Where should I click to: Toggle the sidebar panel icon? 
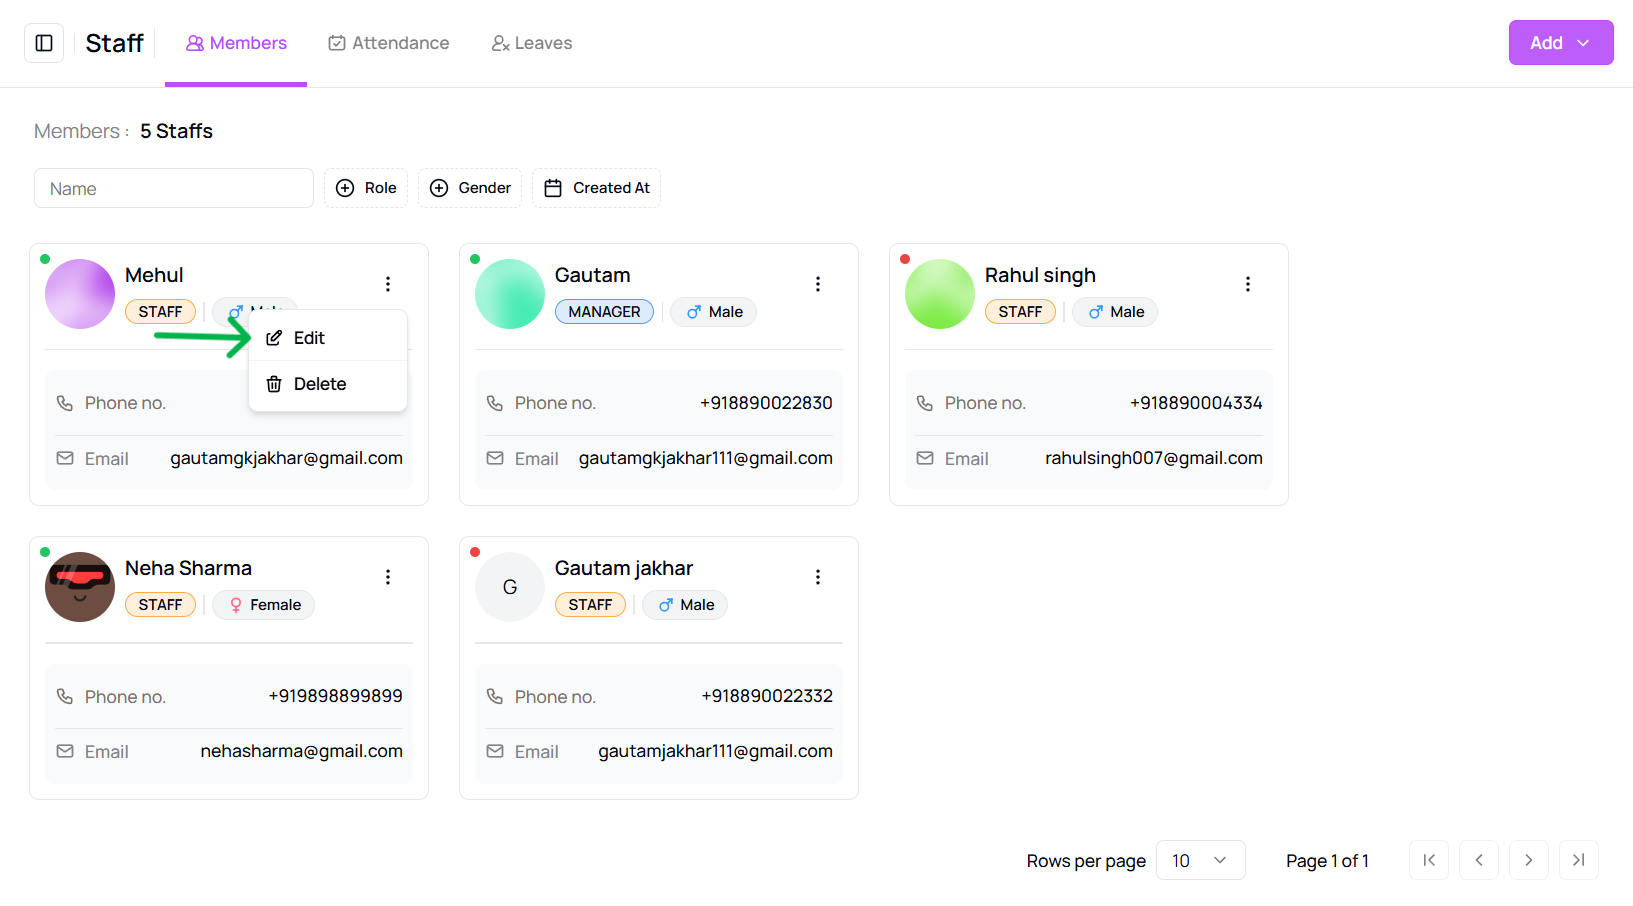[44, 43]
